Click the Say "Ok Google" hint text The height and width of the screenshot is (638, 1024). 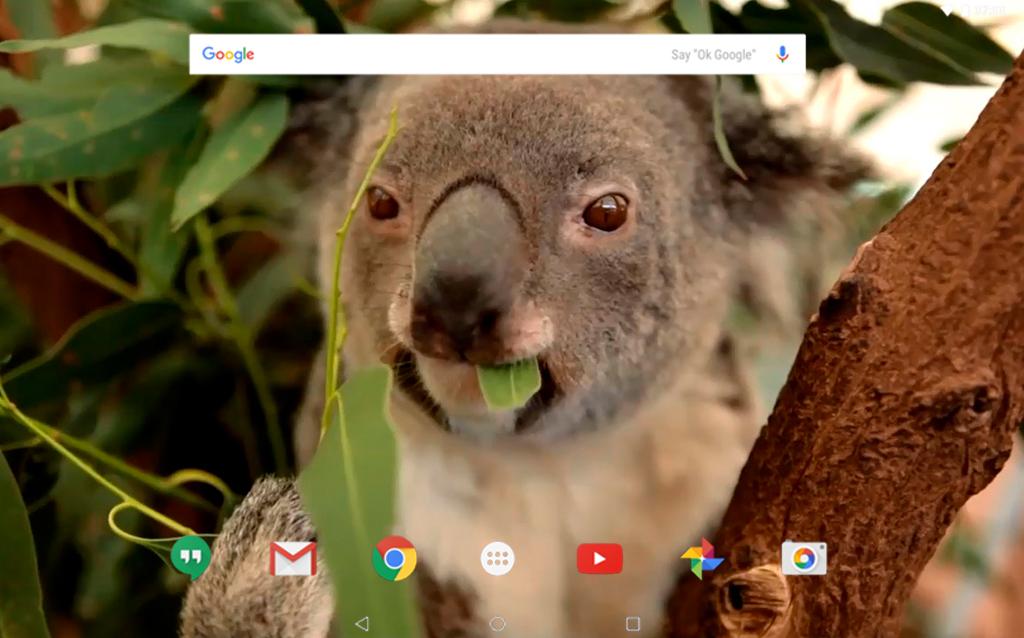[713, 55]
